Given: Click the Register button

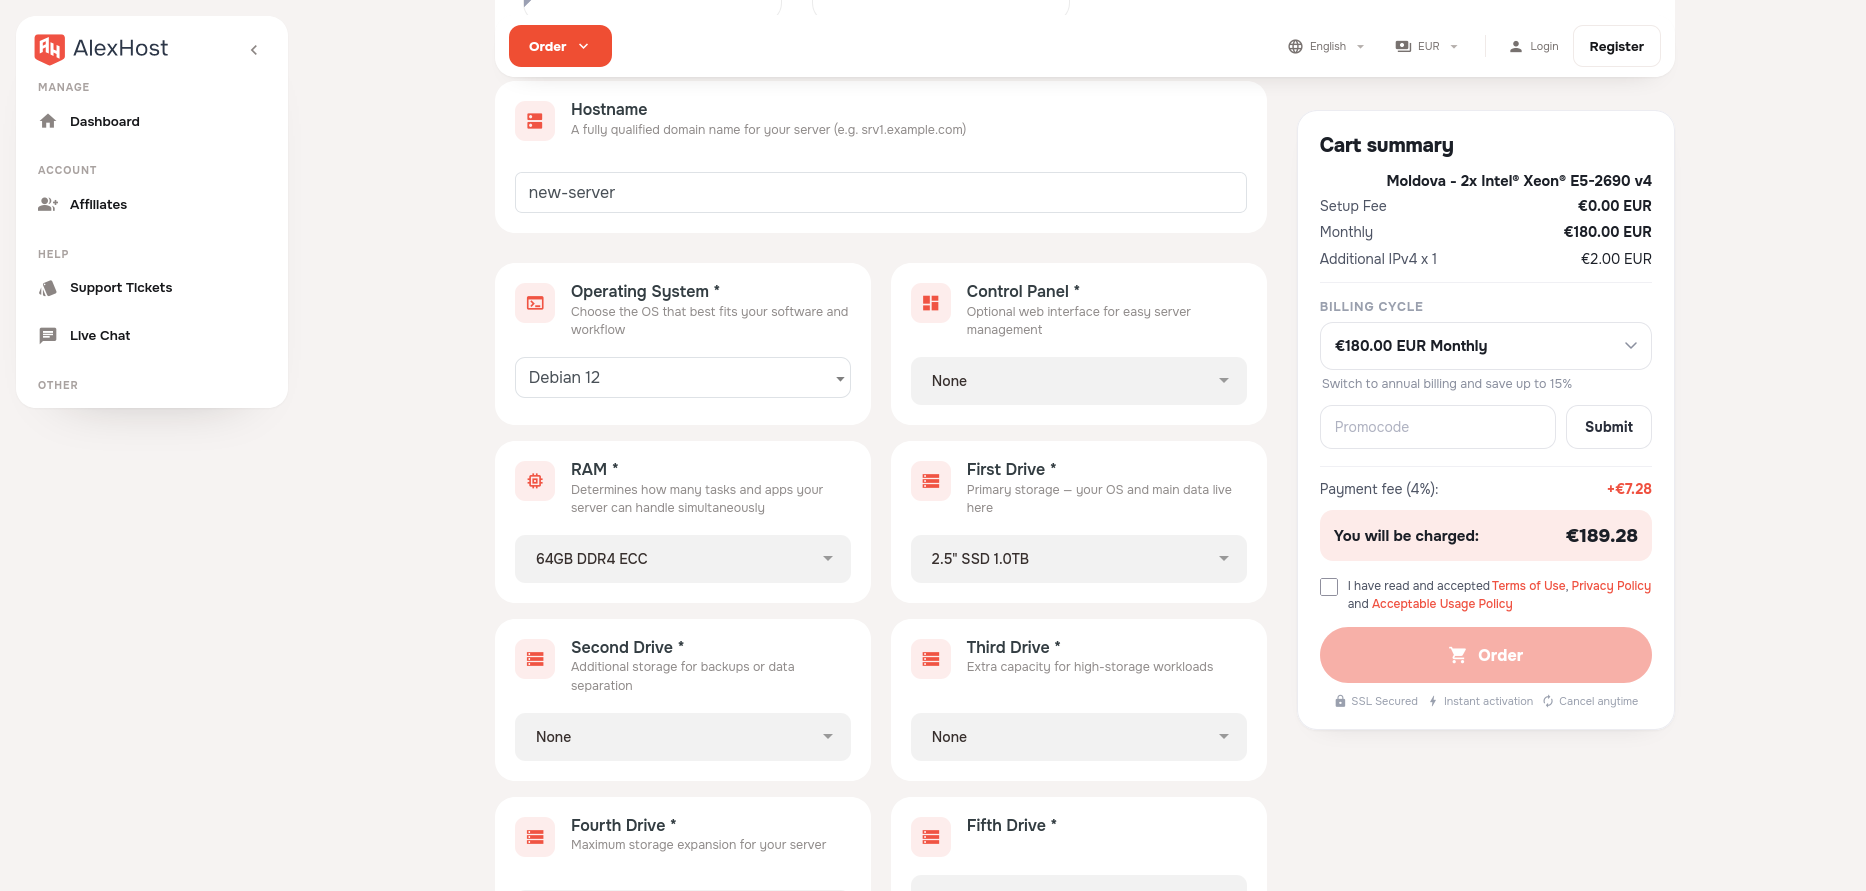Looking at the screenshot, I should tap(1616, 46).
